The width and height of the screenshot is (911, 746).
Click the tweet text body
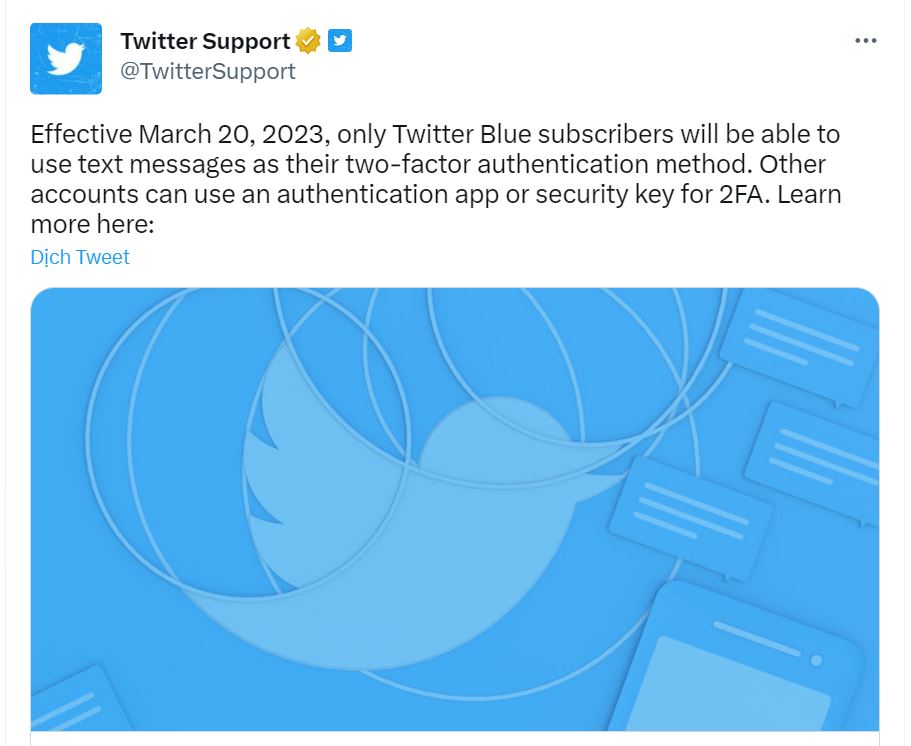[x=430, y=163]
